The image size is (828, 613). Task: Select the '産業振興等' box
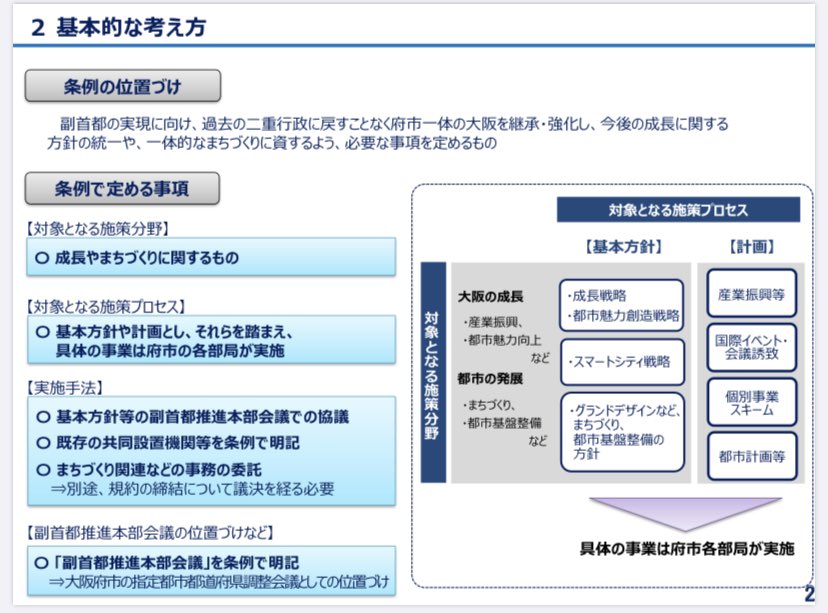tap(751, 294)
